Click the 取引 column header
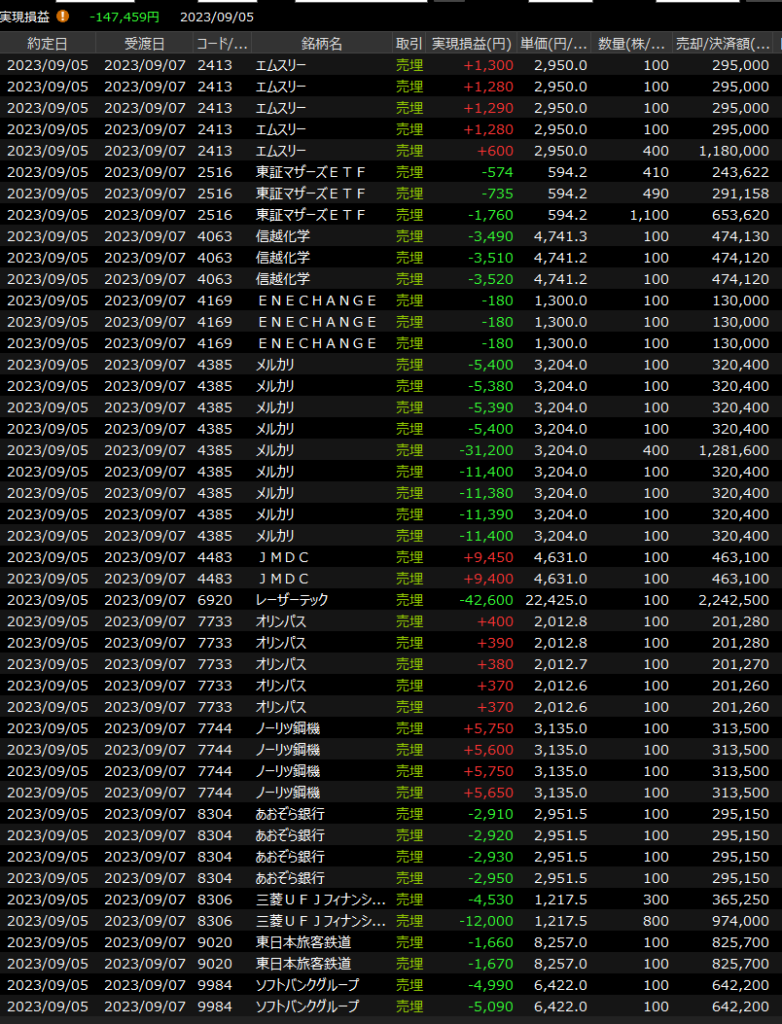782x1024 pixels. (408, 43)
